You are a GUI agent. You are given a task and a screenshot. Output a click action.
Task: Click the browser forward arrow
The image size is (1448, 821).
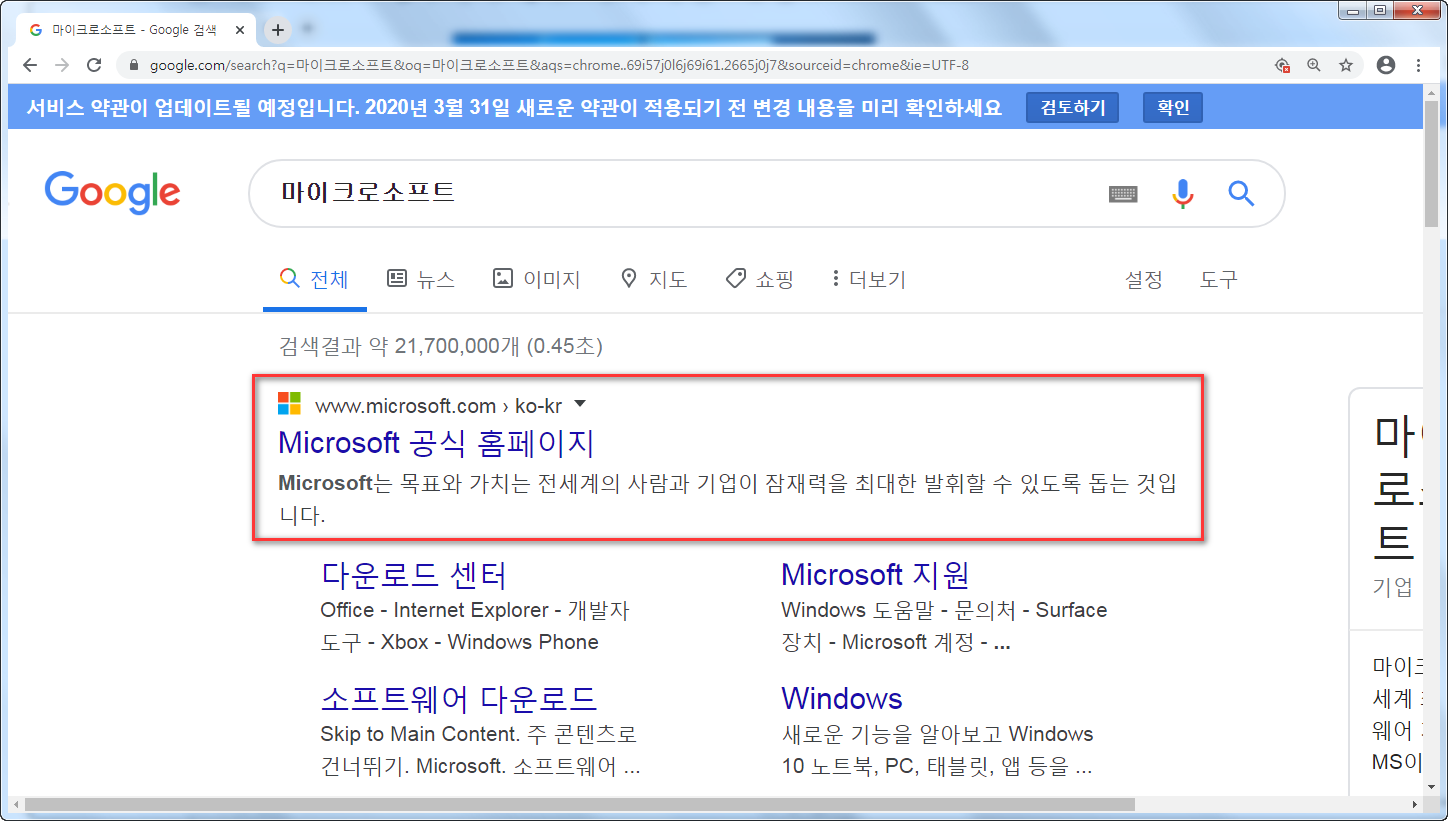point(62,65)
